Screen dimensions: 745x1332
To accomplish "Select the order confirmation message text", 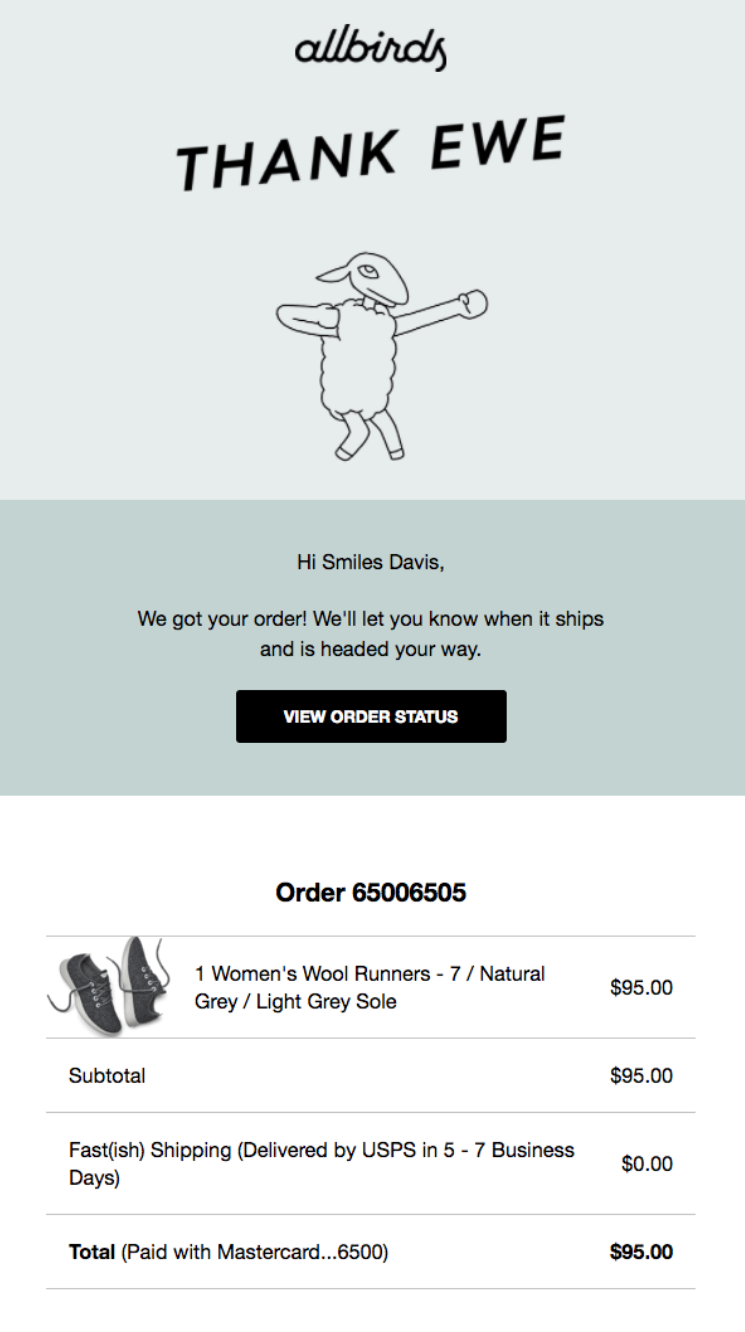I will pyautogui.click(x=372, y=632).
